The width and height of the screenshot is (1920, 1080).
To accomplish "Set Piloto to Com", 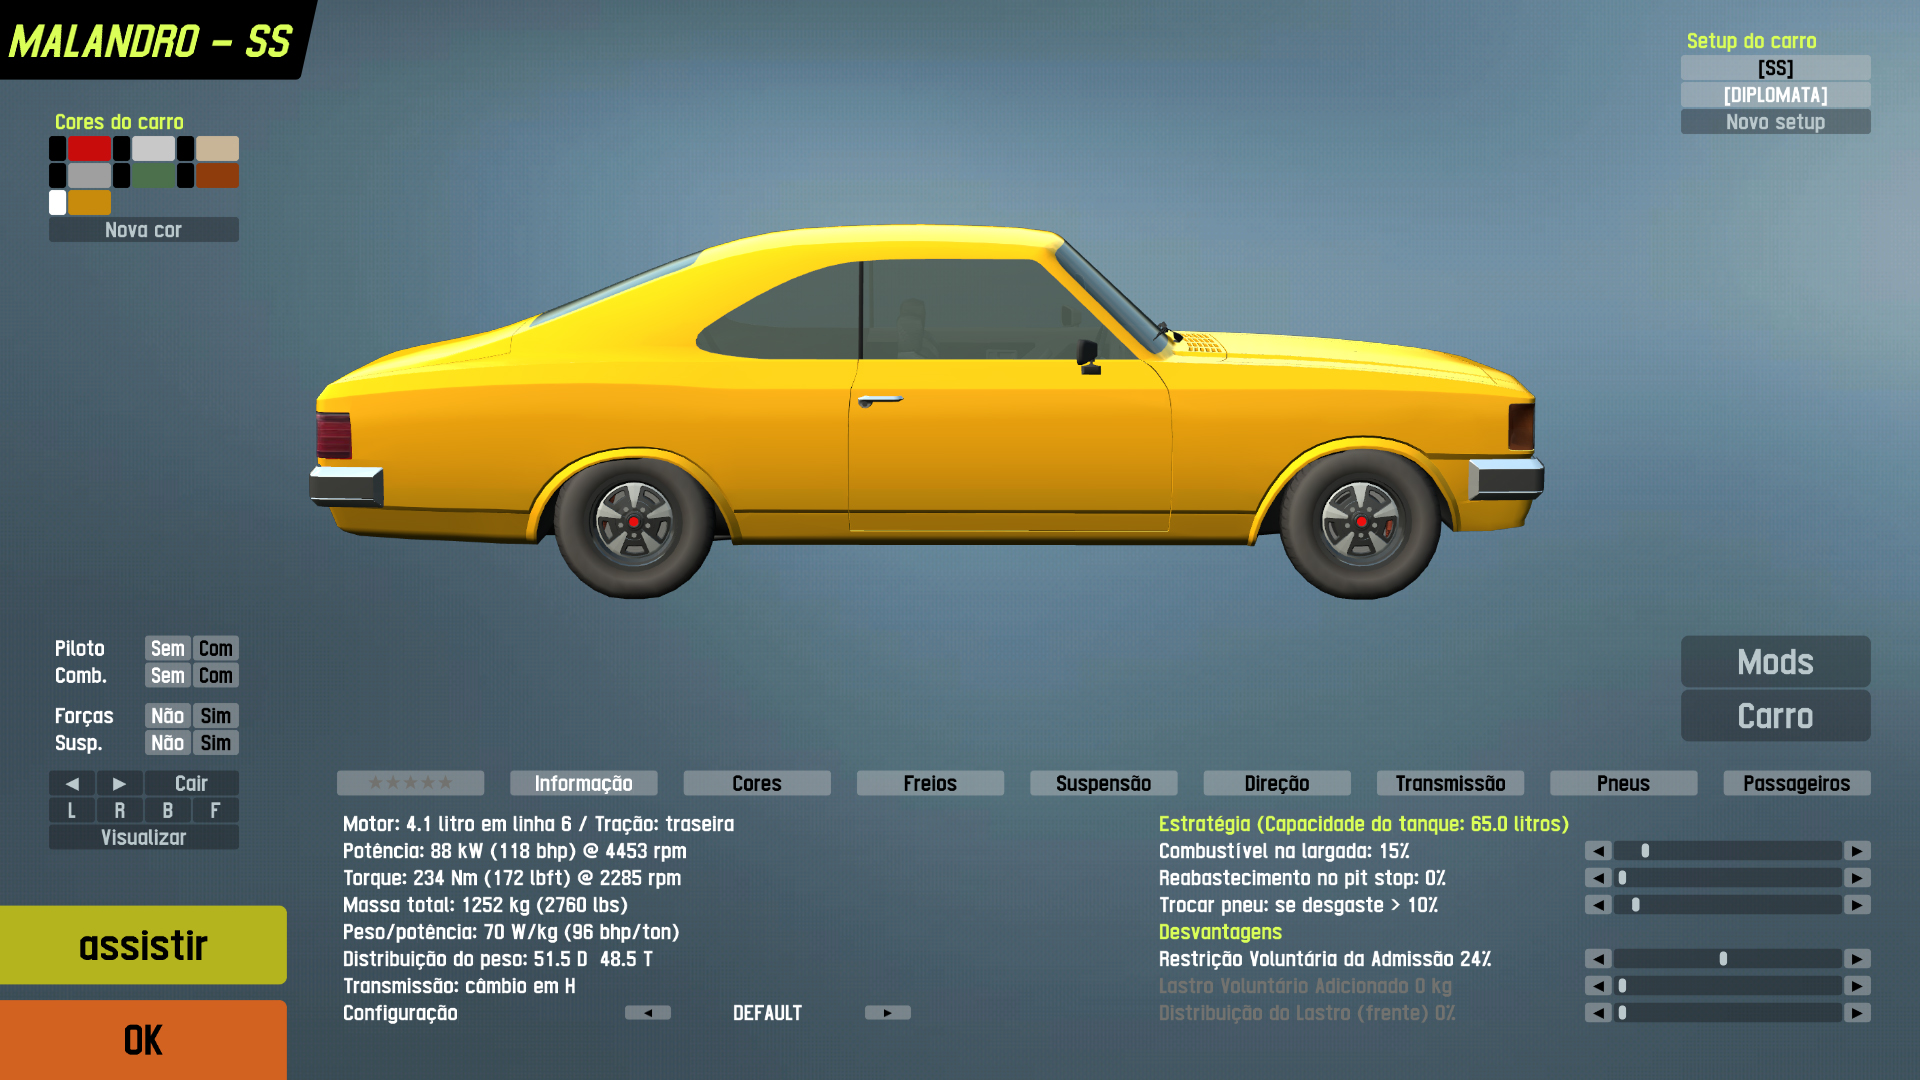I will click(215, 649).
